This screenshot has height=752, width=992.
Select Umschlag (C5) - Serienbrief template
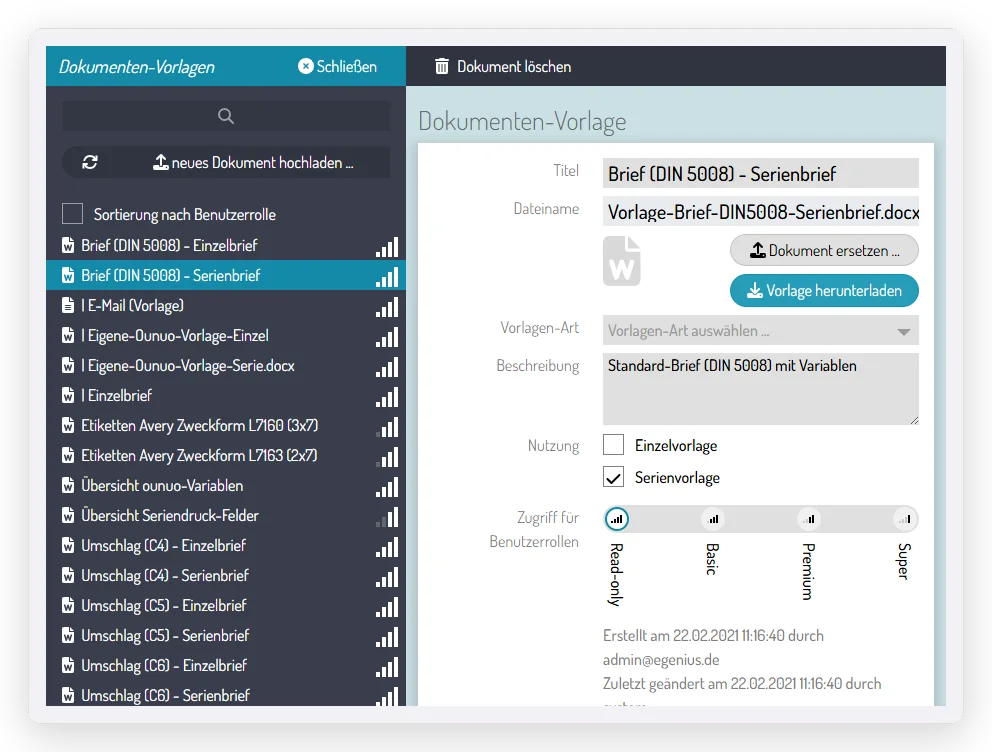(x=226, y=636)
